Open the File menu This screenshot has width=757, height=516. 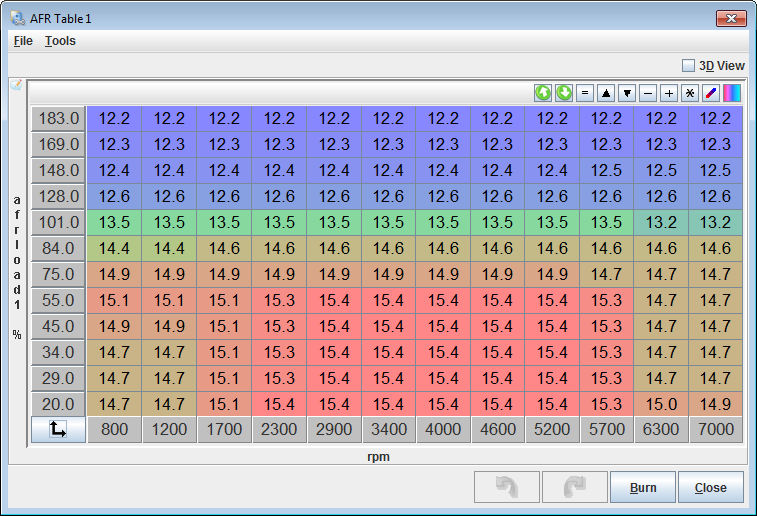[x=23, y=41]
